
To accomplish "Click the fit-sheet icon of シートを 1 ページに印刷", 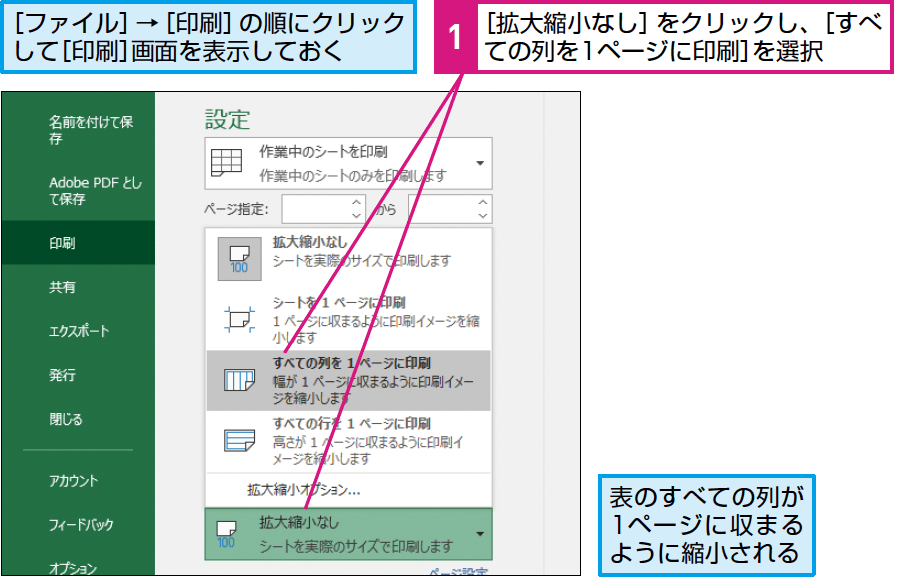I will pos(239,319).
